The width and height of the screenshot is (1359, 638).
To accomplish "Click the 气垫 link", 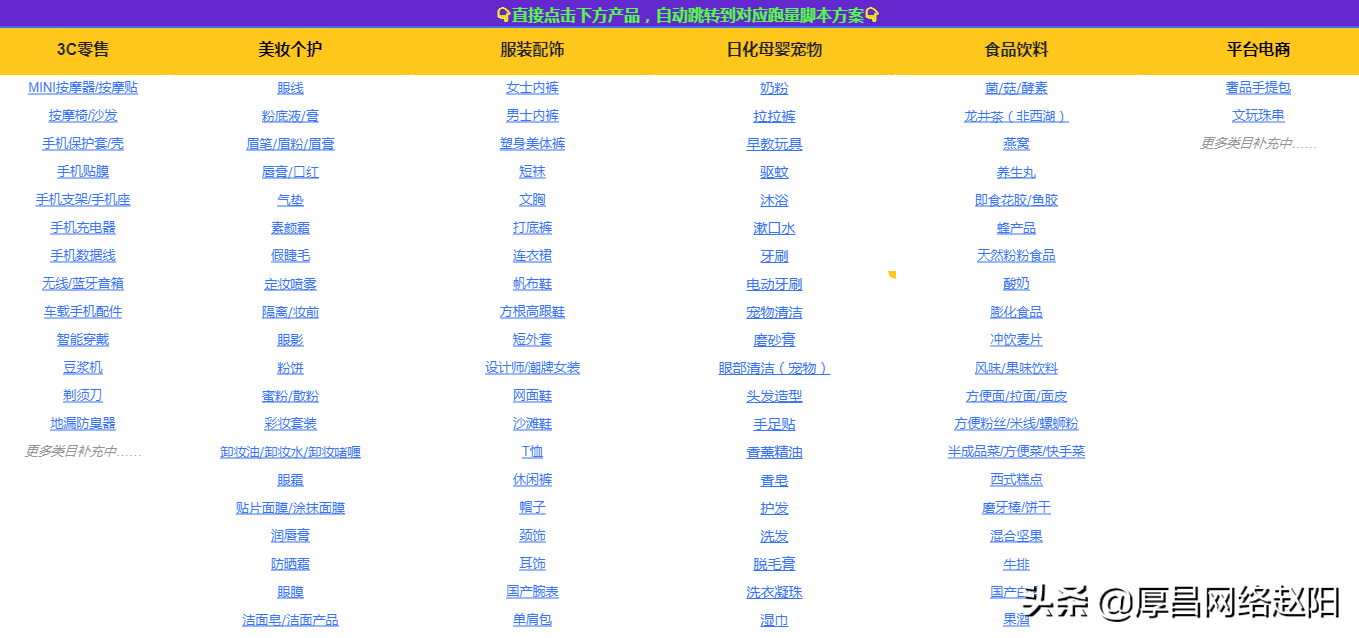I will click(290, 200).
